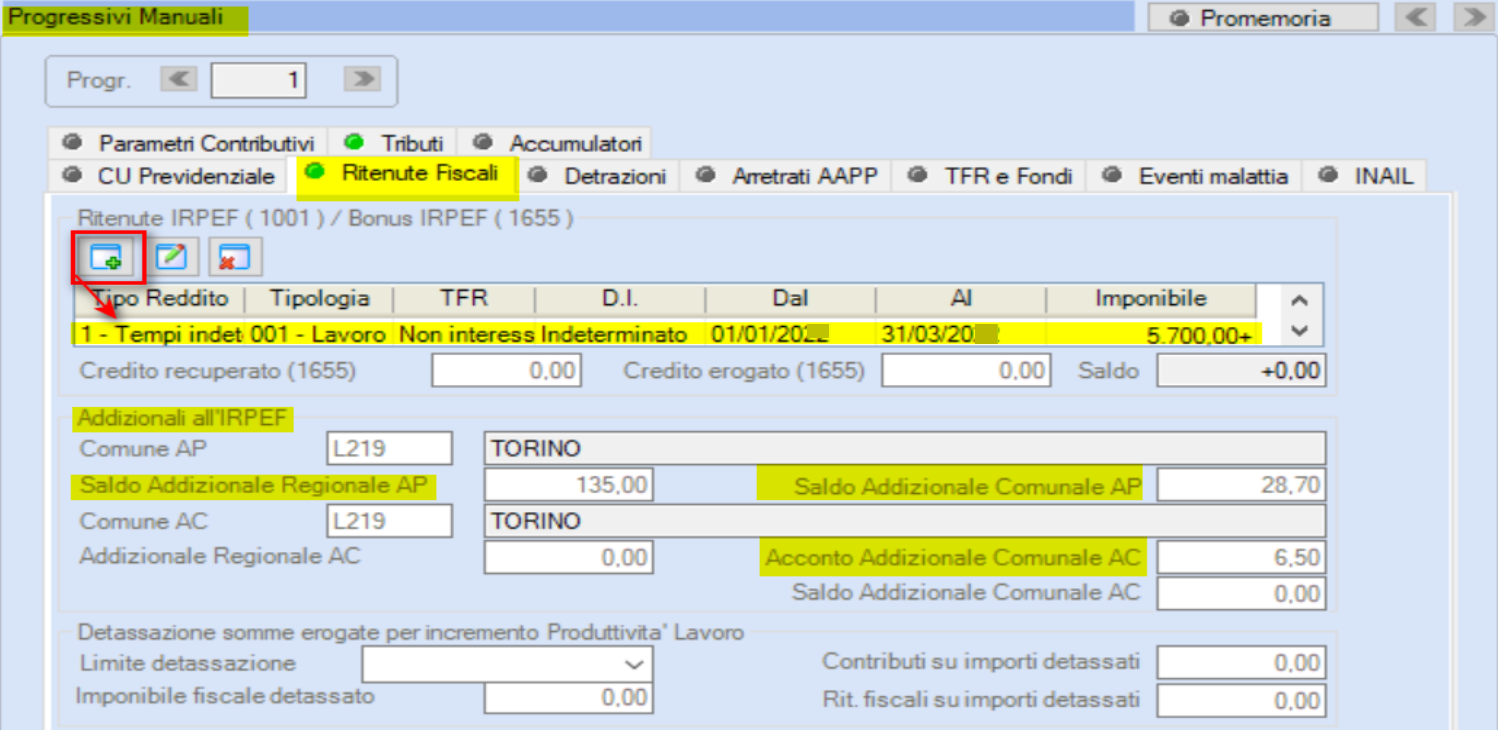Image resolution: width=1501 pixels, height=730 pixels.
Task: Edit Saldo Addizionale Comunale AP value
Action: point(1241,486)
